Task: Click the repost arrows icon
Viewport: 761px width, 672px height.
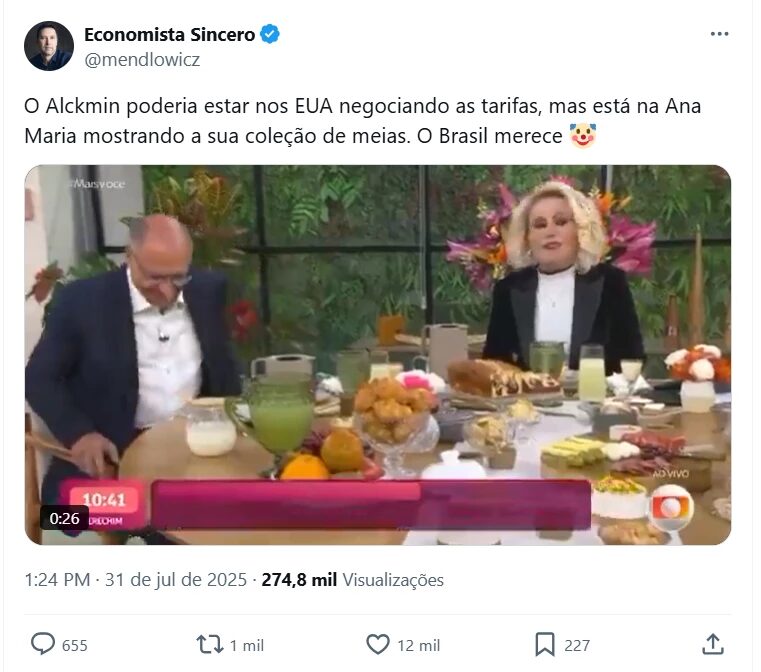Action: click(x=210, y=645)
